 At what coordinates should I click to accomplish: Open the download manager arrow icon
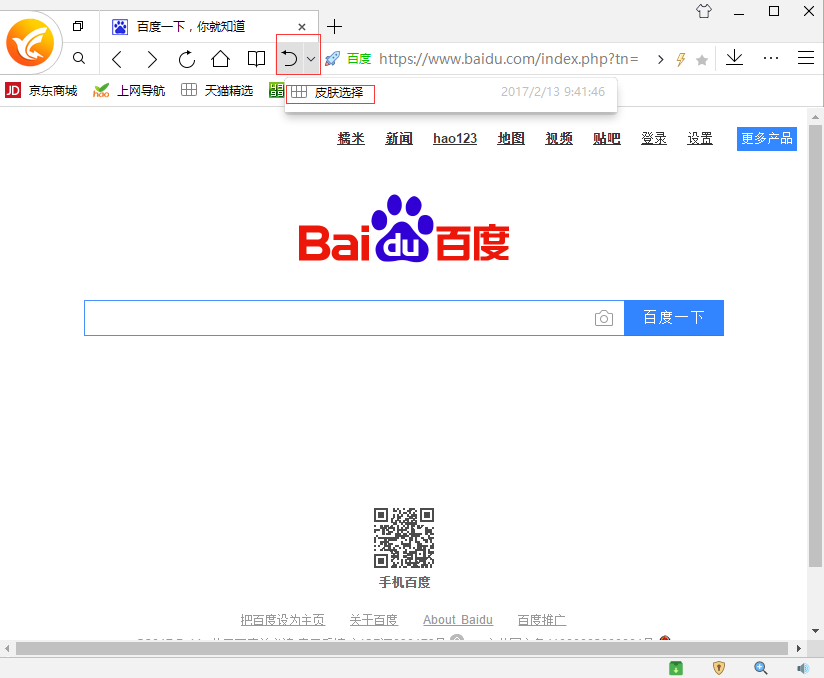[734, 58]
